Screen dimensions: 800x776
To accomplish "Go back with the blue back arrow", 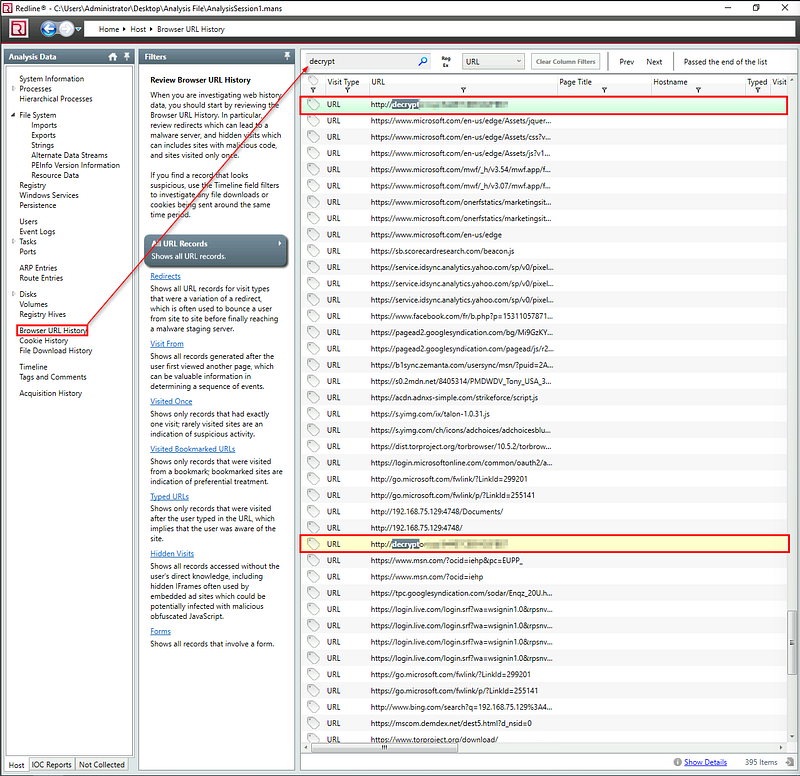I will (48, 29).
